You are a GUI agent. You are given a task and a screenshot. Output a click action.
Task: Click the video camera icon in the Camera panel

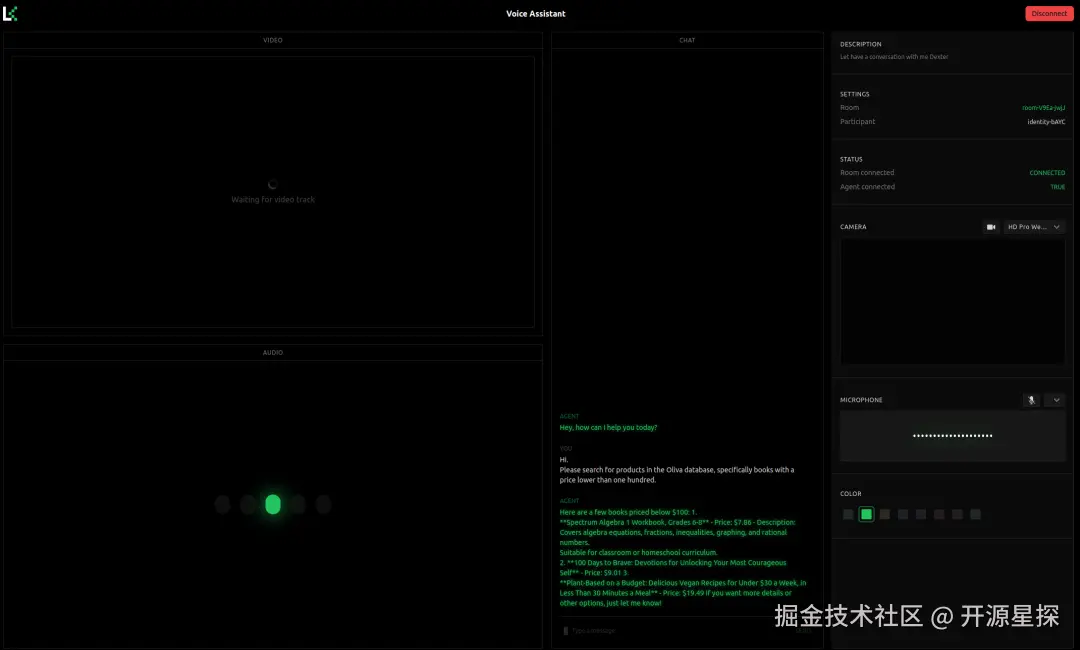click(990, 226)
